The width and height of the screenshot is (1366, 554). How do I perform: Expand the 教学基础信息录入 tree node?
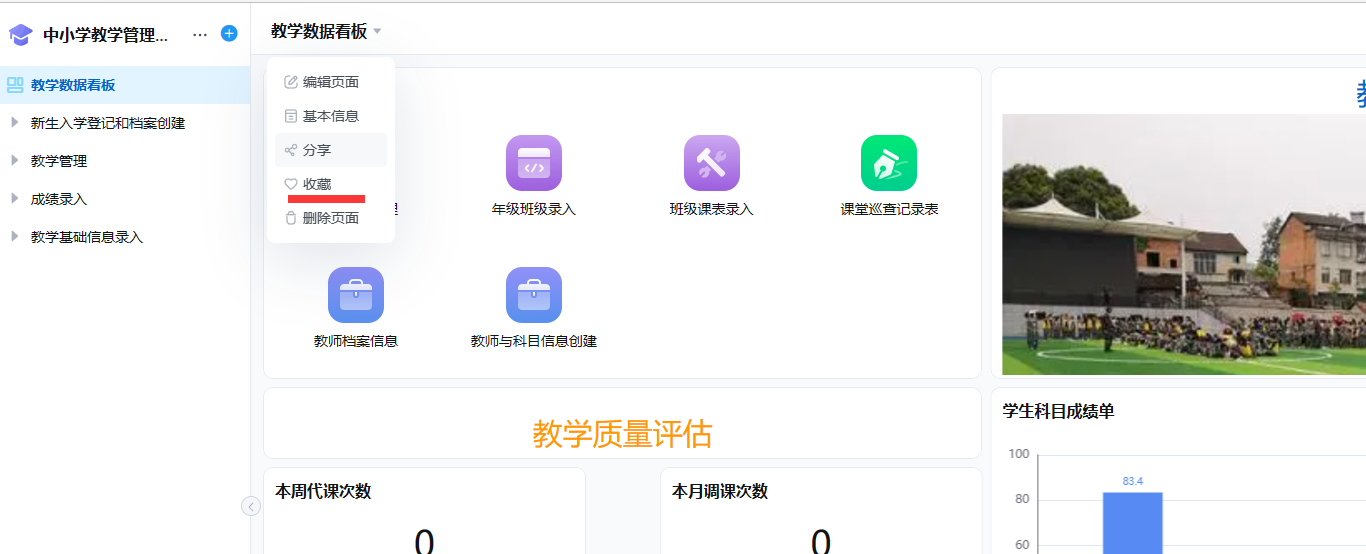point(14,236)
